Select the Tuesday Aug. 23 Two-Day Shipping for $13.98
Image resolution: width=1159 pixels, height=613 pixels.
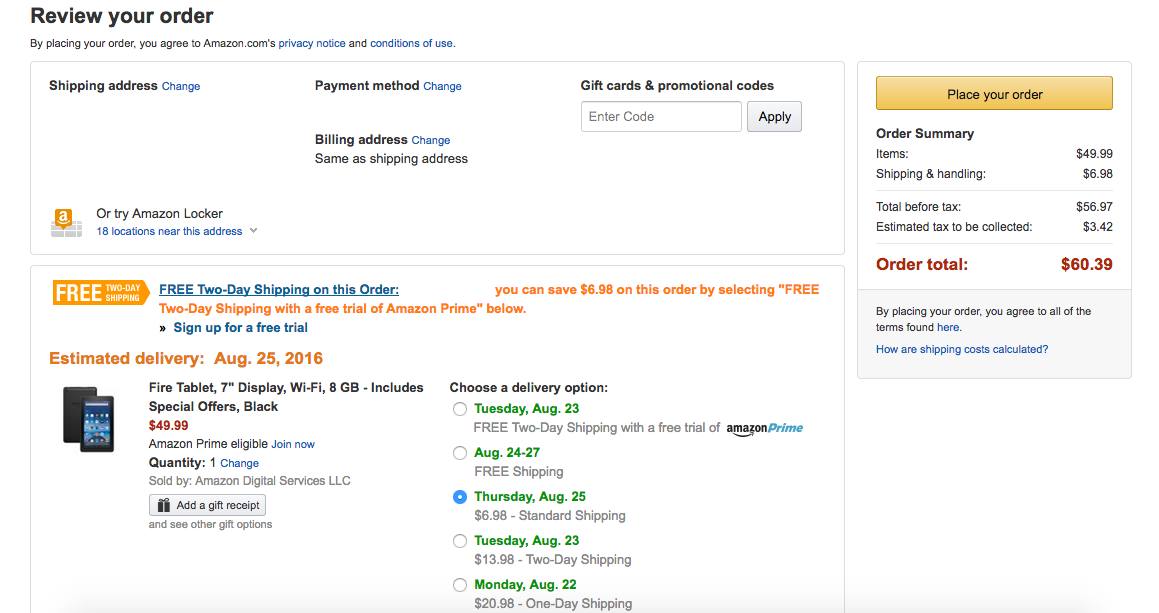(x=460, y=540)
